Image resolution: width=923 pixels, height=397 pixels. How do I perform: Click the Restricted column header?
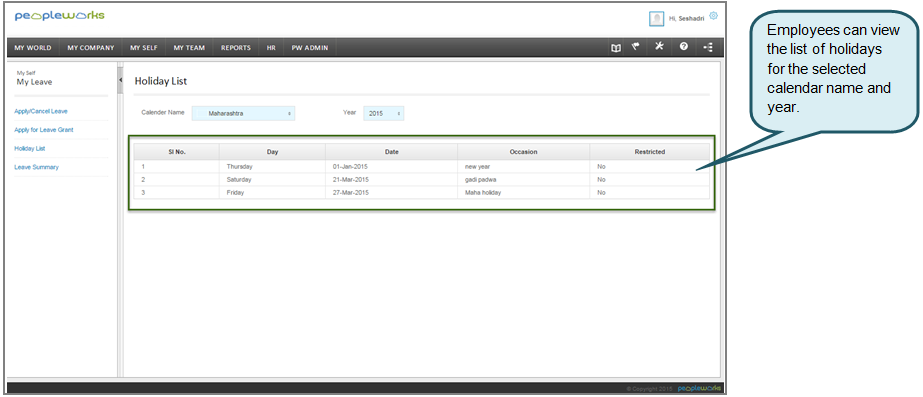point(650,152)
